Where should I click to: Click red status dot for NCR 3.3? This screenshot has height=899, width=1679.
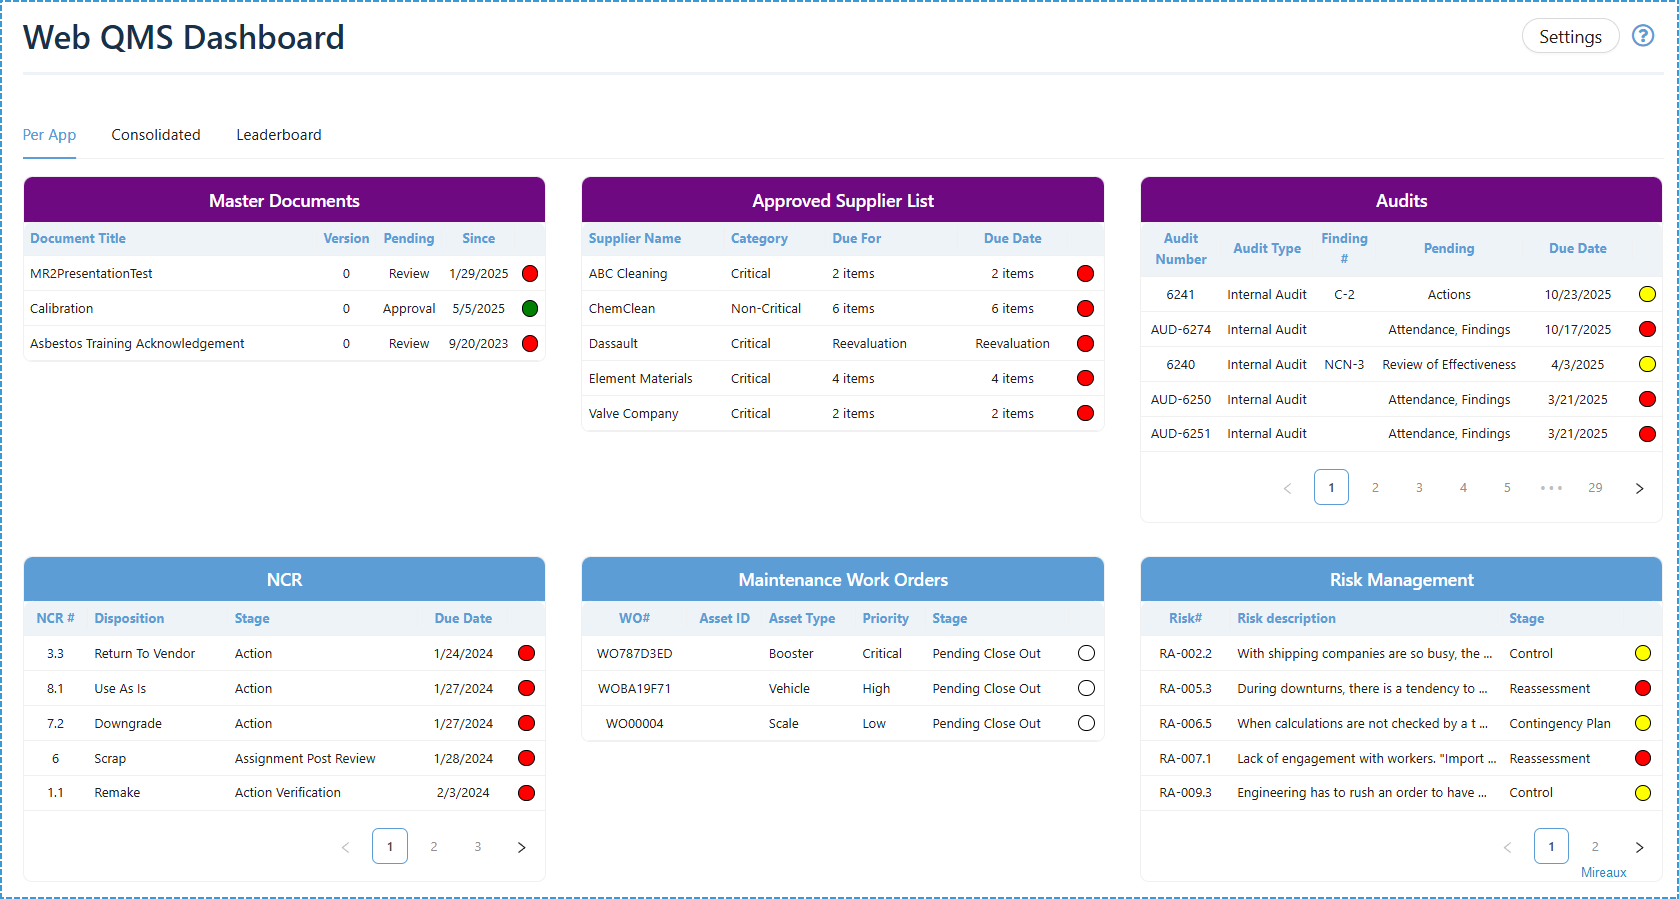point(526,654)
